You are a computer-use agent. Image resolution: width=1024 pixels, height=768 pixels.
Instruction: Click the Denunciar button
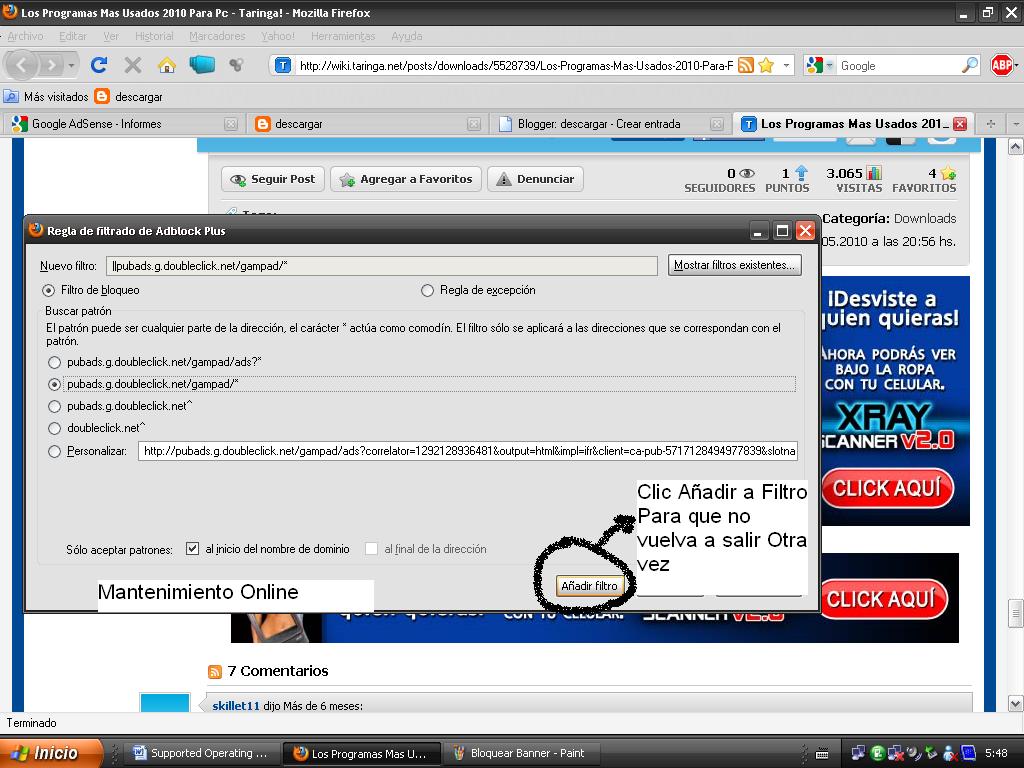(535, 179)
